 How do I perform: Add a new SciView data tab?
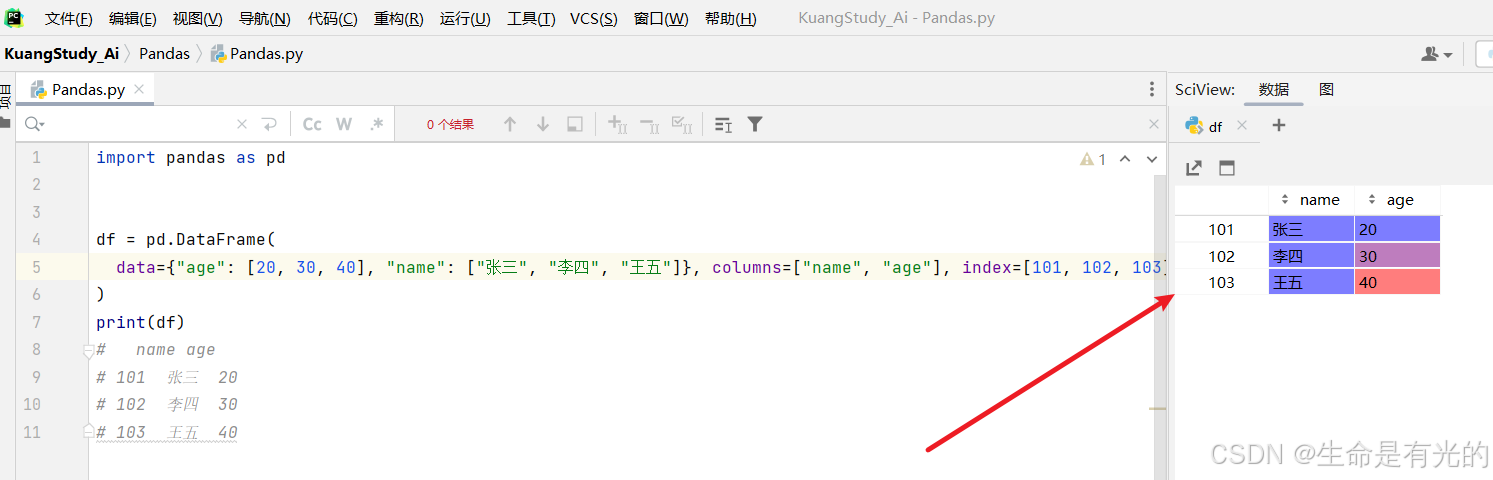(x=1278, y=125)
